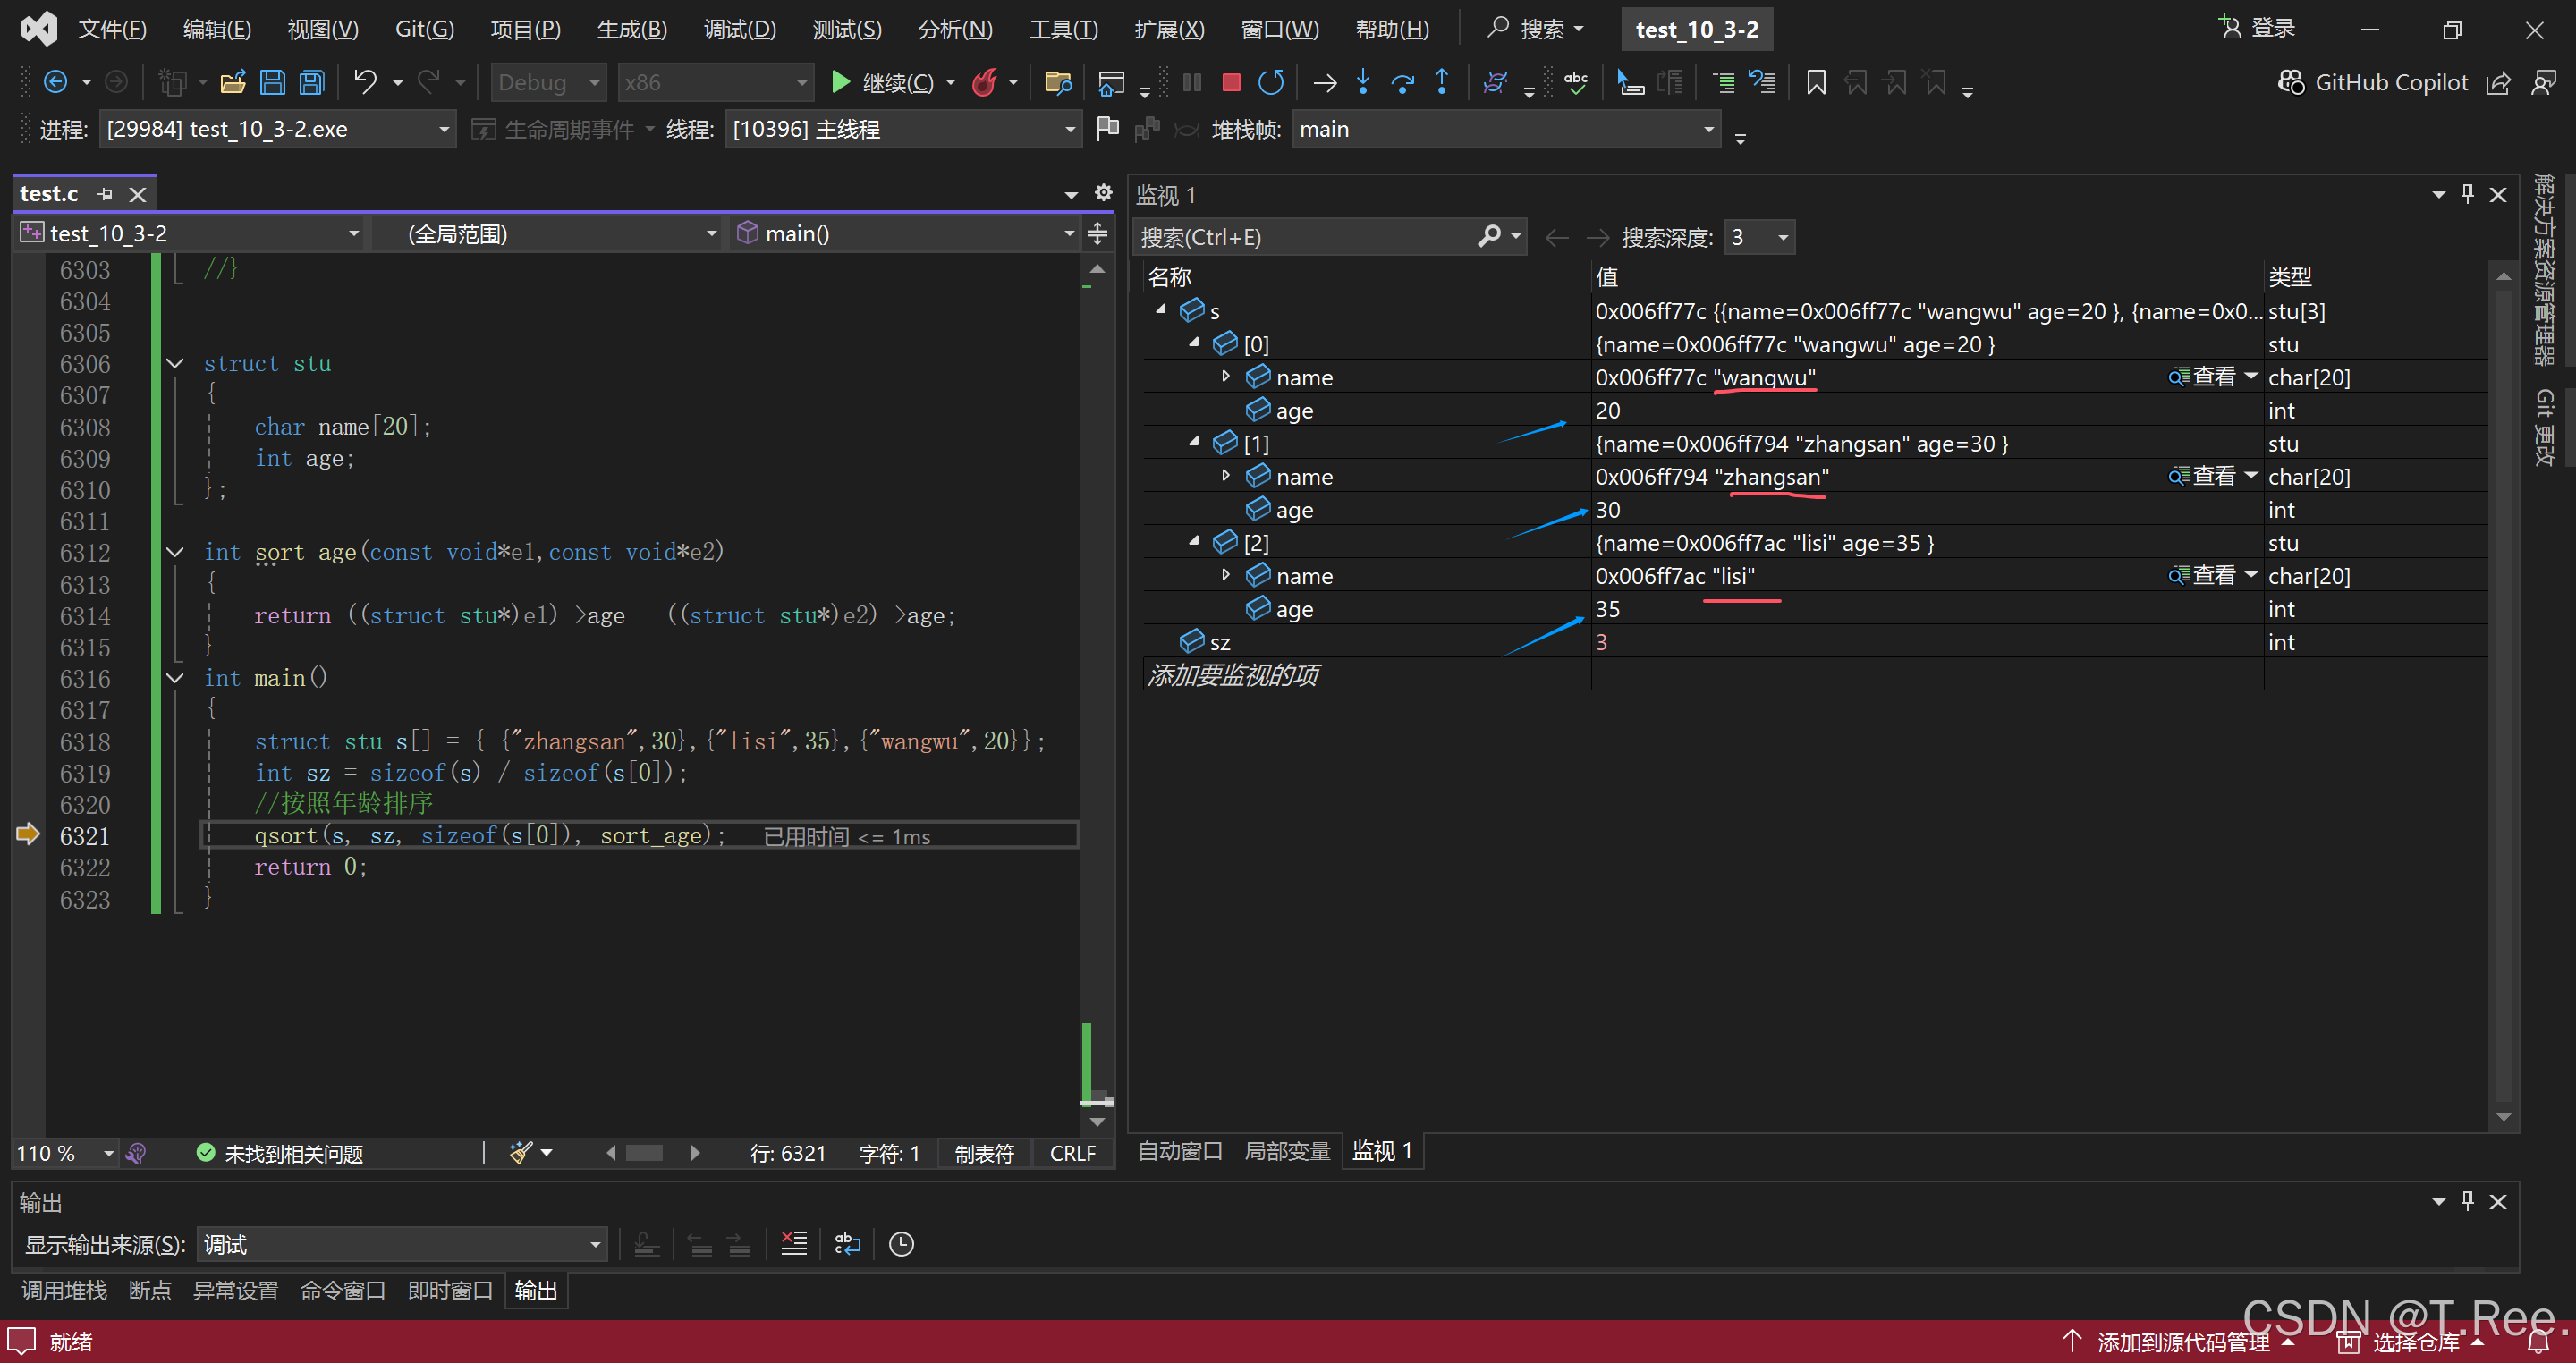The height and width of the screenshot is (1363, 2576).
Task: Toggle bookmark with the bookmark icon
Action: click(x=1816, y=83)
